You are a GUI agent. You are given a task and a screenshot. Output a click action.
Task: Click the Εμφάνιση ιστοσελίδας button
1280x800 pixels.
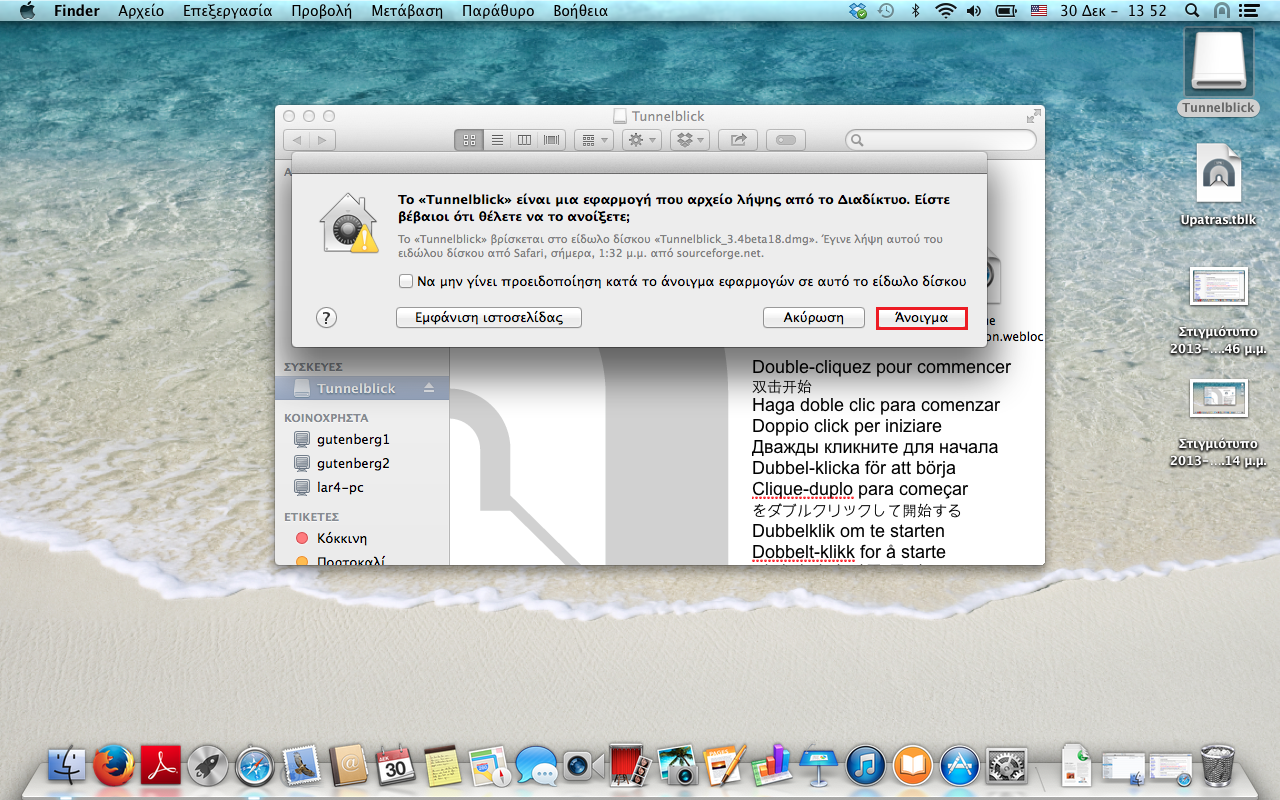[489, 317]
